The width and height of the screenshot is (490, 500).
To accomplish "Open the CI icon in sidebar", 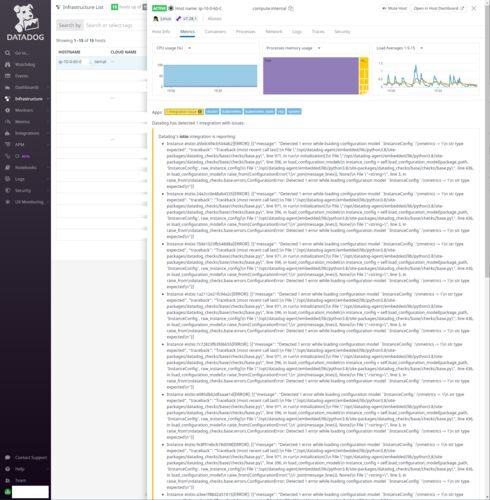I will coord(7,156).
